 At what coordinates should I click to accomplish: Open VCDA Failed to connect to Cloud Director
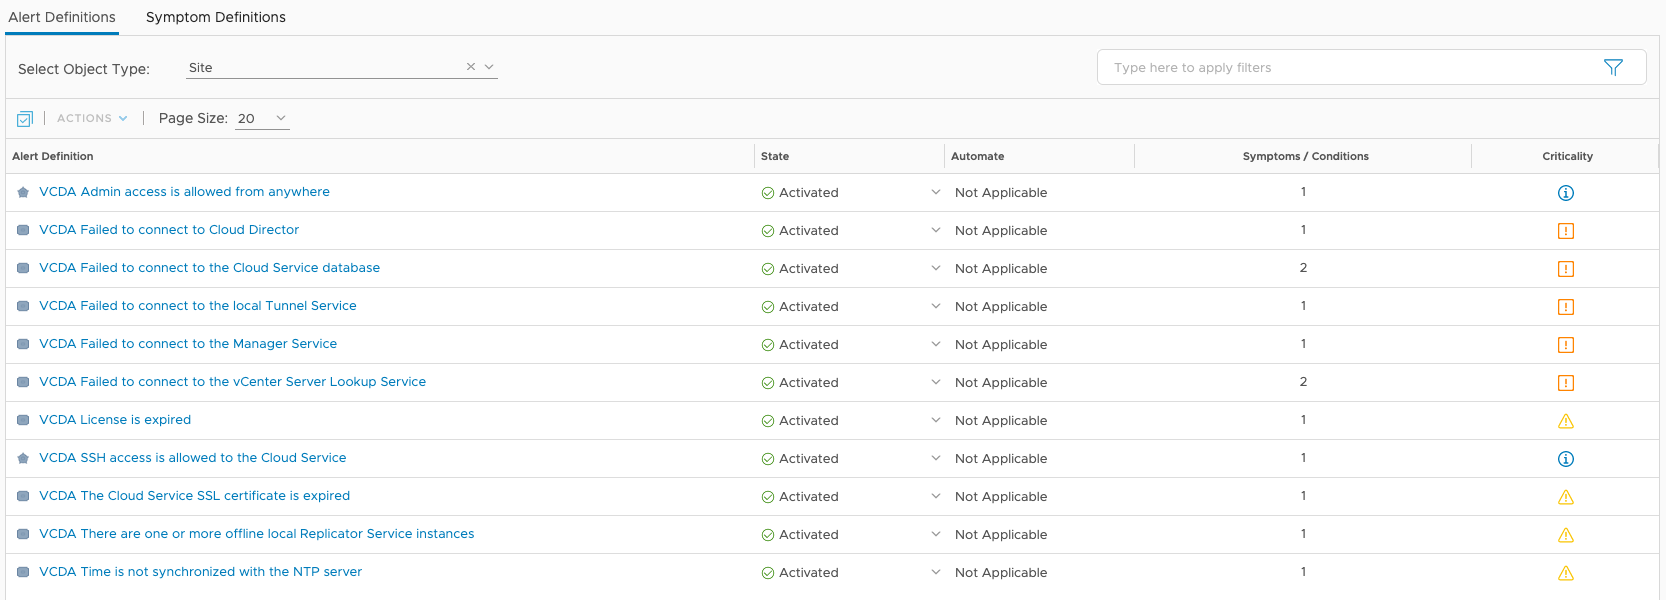[x=169, y=230]
